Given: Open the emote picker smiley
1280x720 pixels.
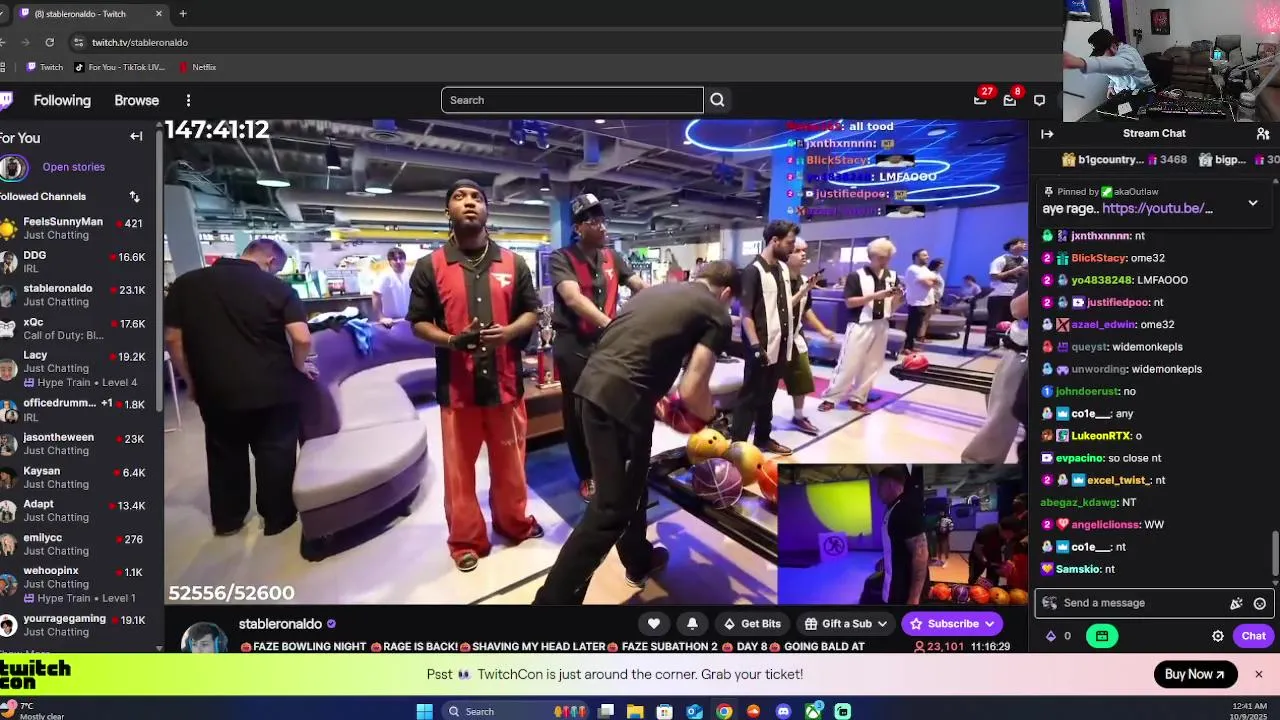Looking at the screenshot, I should coord(1260,603).
